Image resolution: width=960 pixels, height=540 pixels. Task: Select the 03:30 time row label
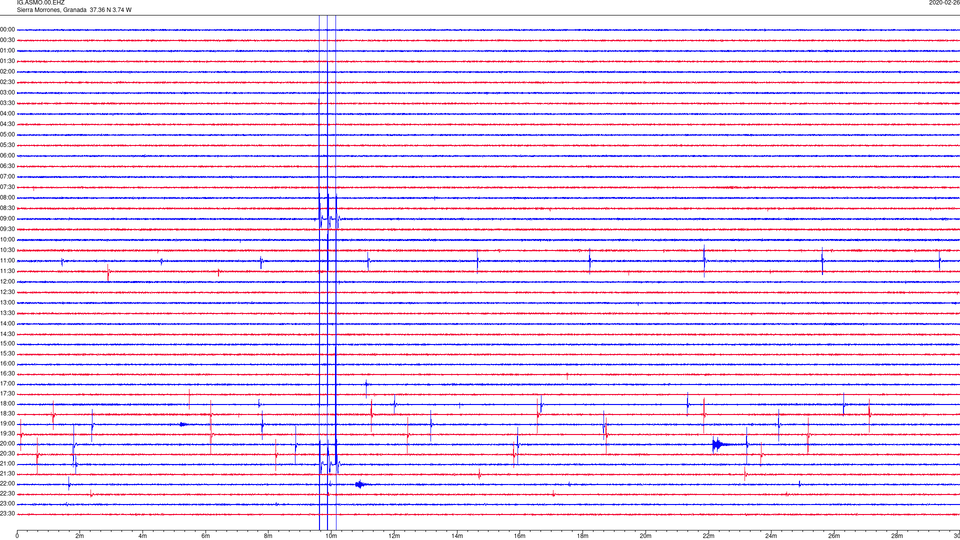click(x=7, y=103)
